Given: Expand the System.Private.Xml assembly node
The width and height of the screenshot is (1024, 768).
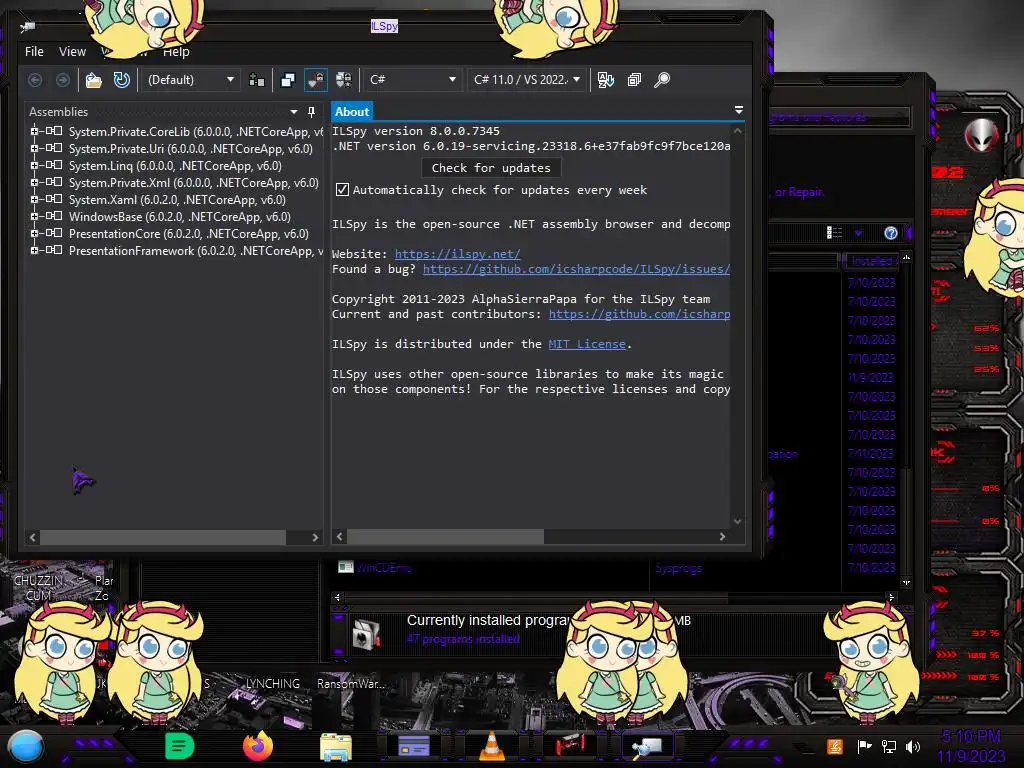Looking at the screenshot, I should coord(34,182).
